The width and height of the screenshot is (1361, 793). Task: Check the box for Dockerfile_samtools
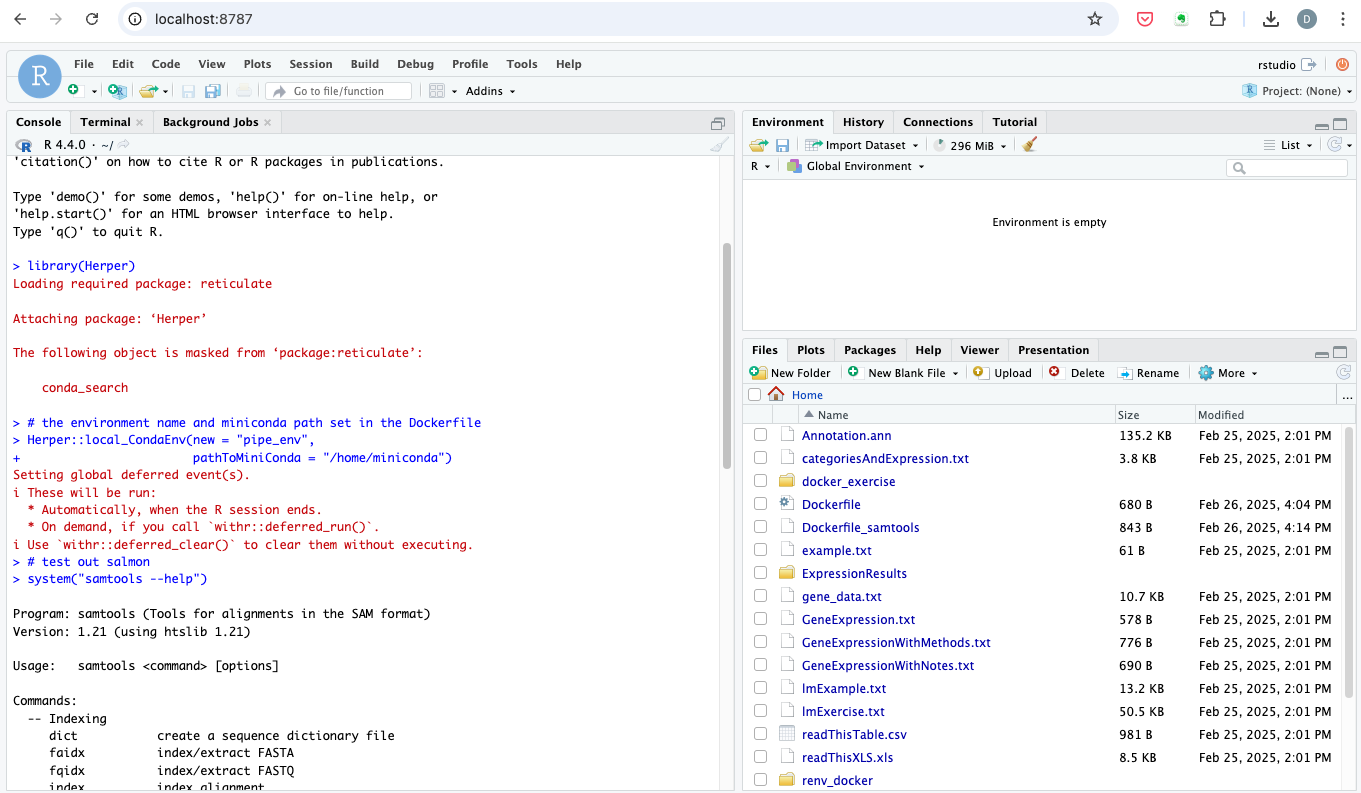tap(760, 527)
